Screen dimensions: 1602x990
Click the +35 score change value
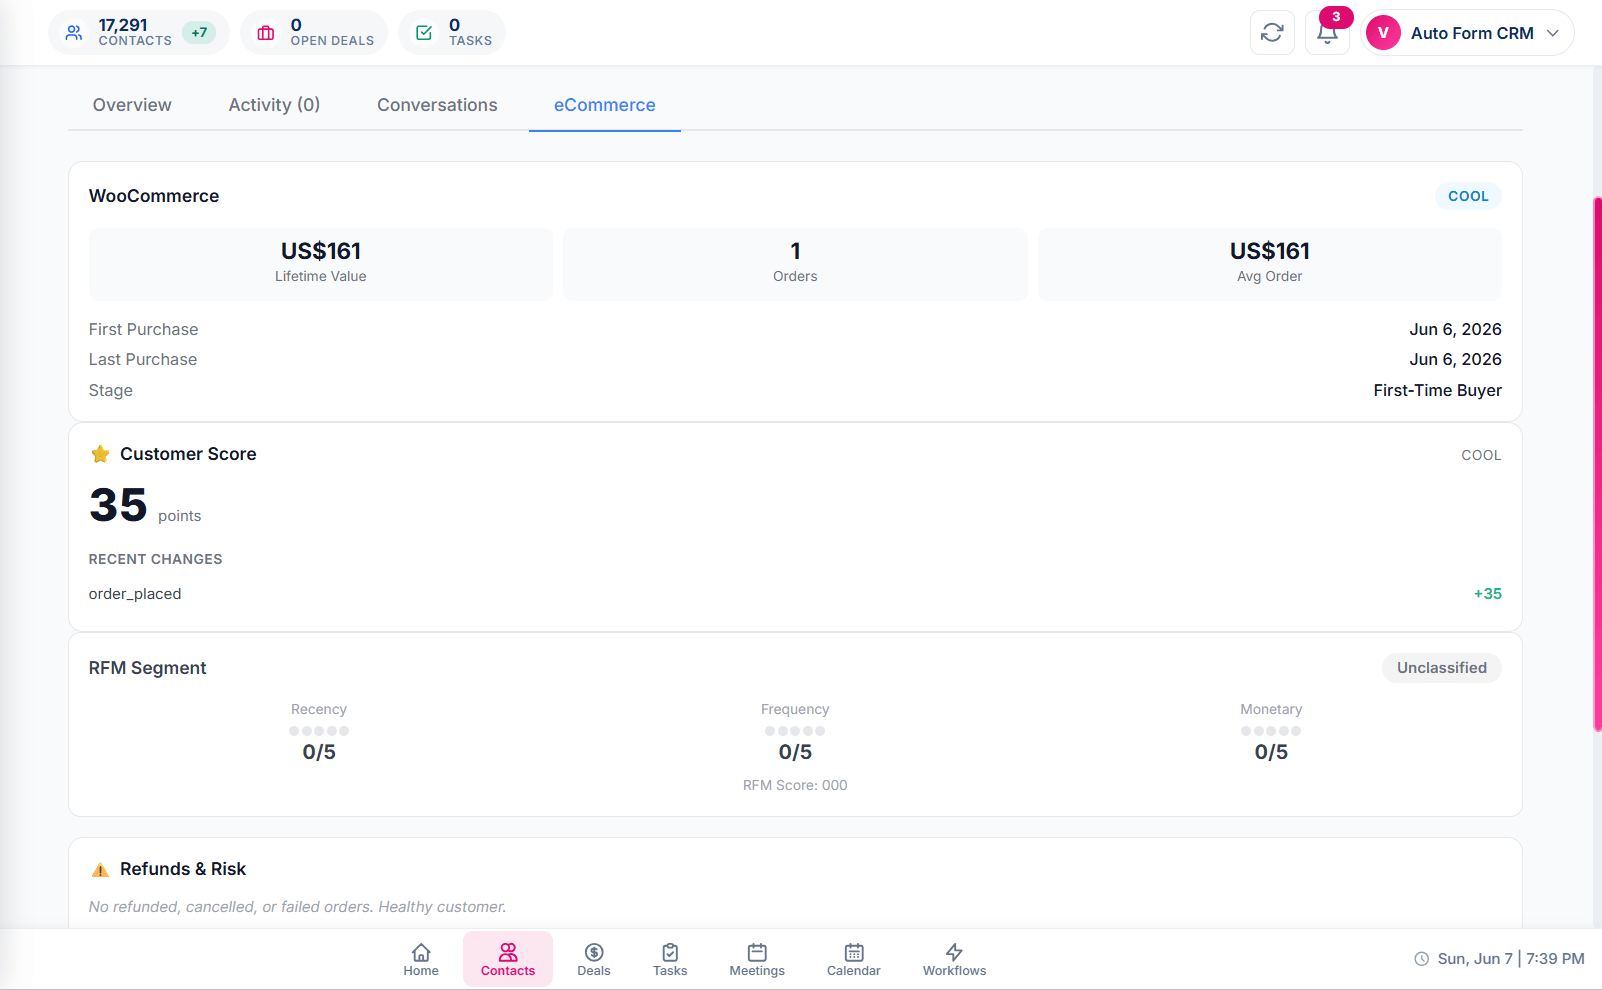(1487, 594)
